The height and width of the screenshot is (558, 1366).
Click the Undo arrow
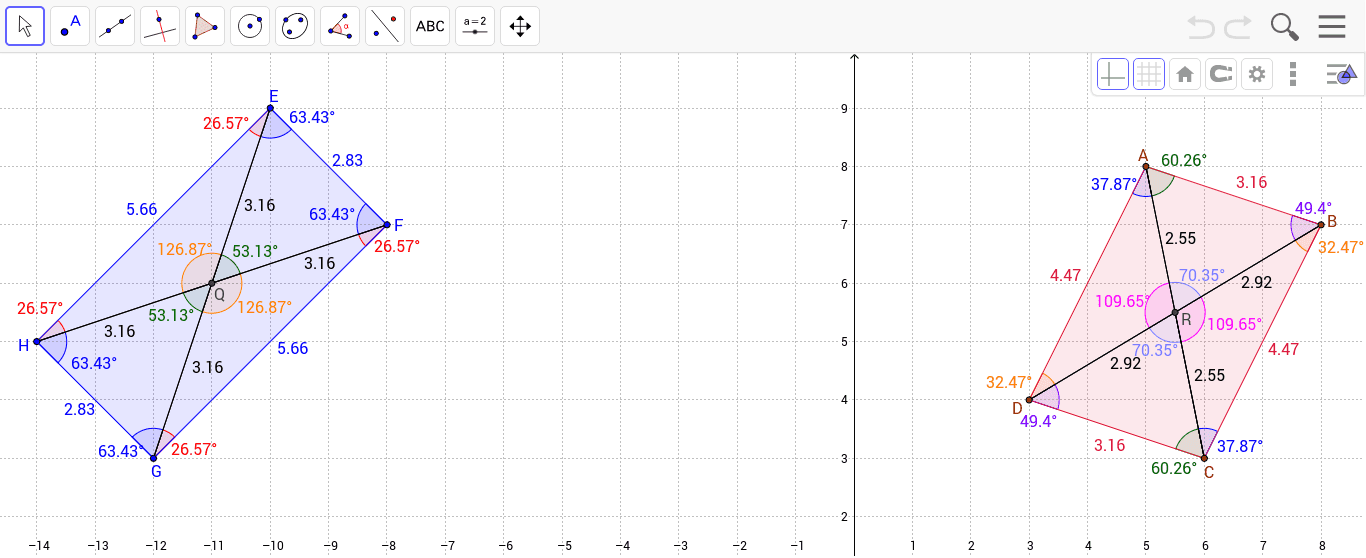(1201, 27)
